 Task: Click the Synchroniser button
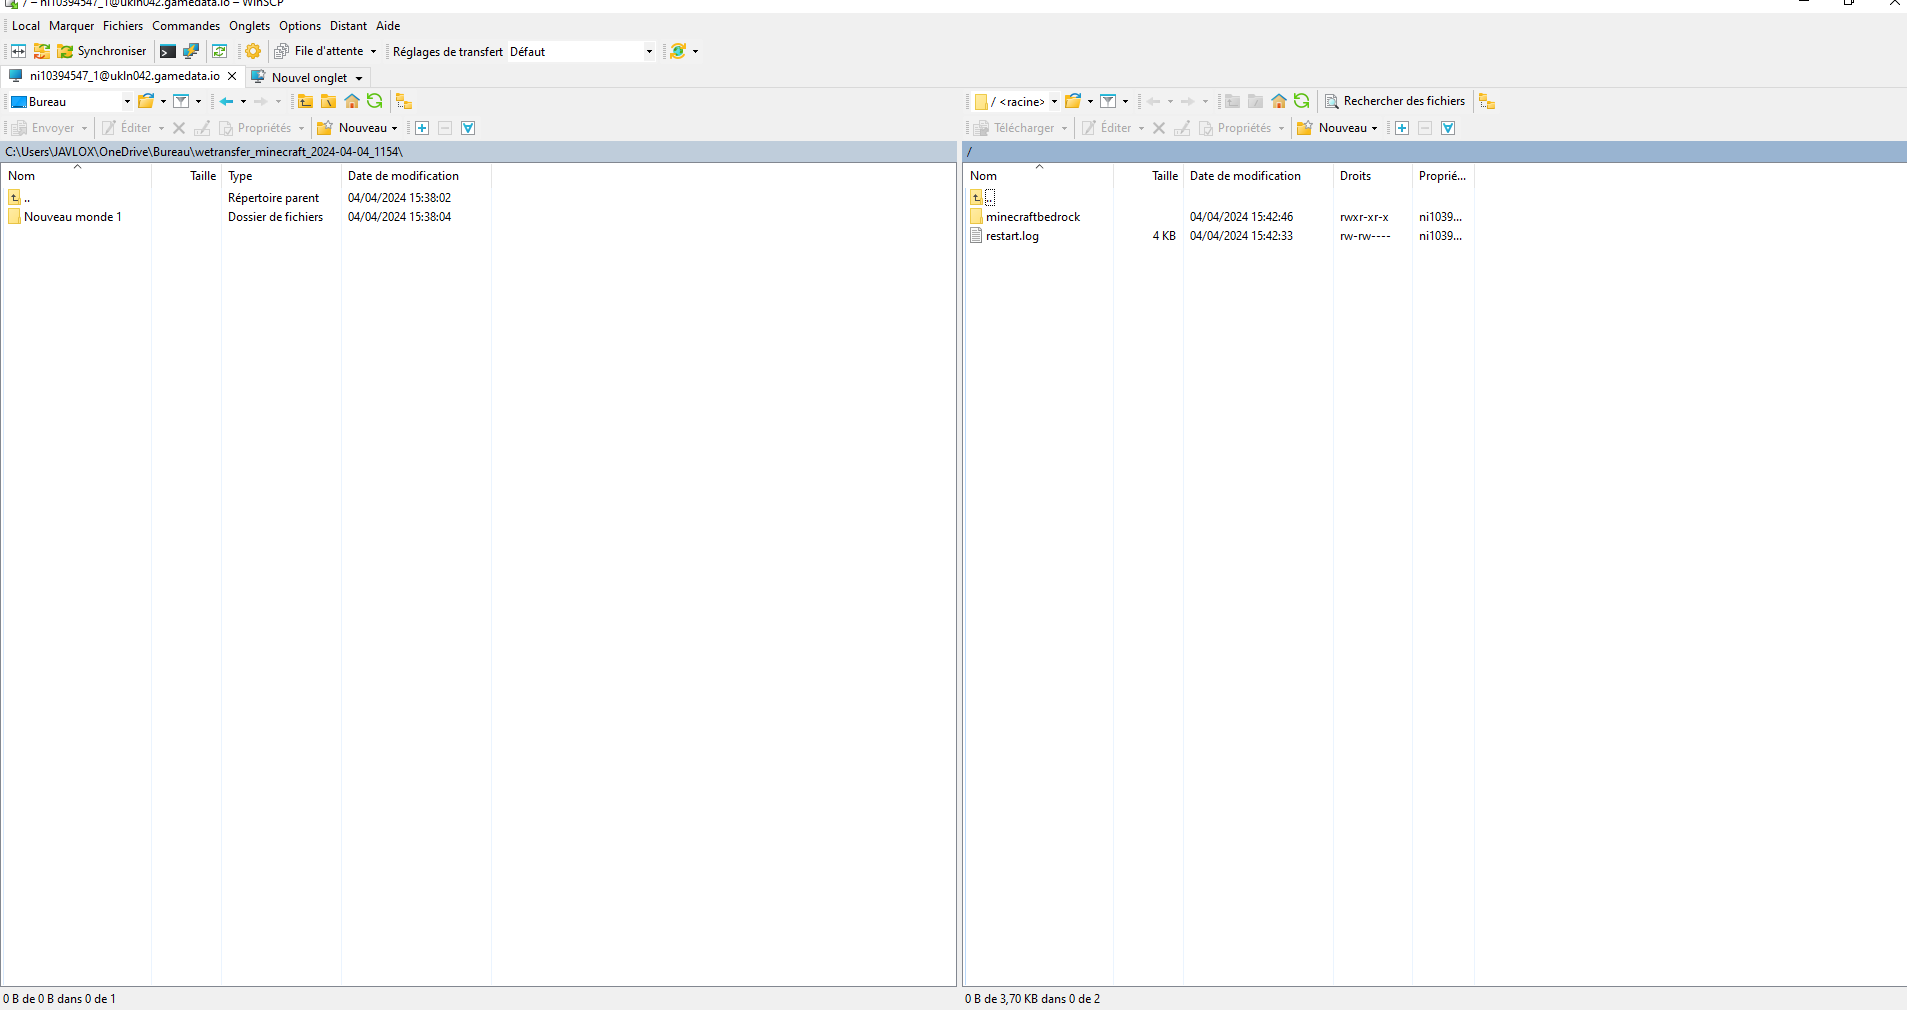102,51
